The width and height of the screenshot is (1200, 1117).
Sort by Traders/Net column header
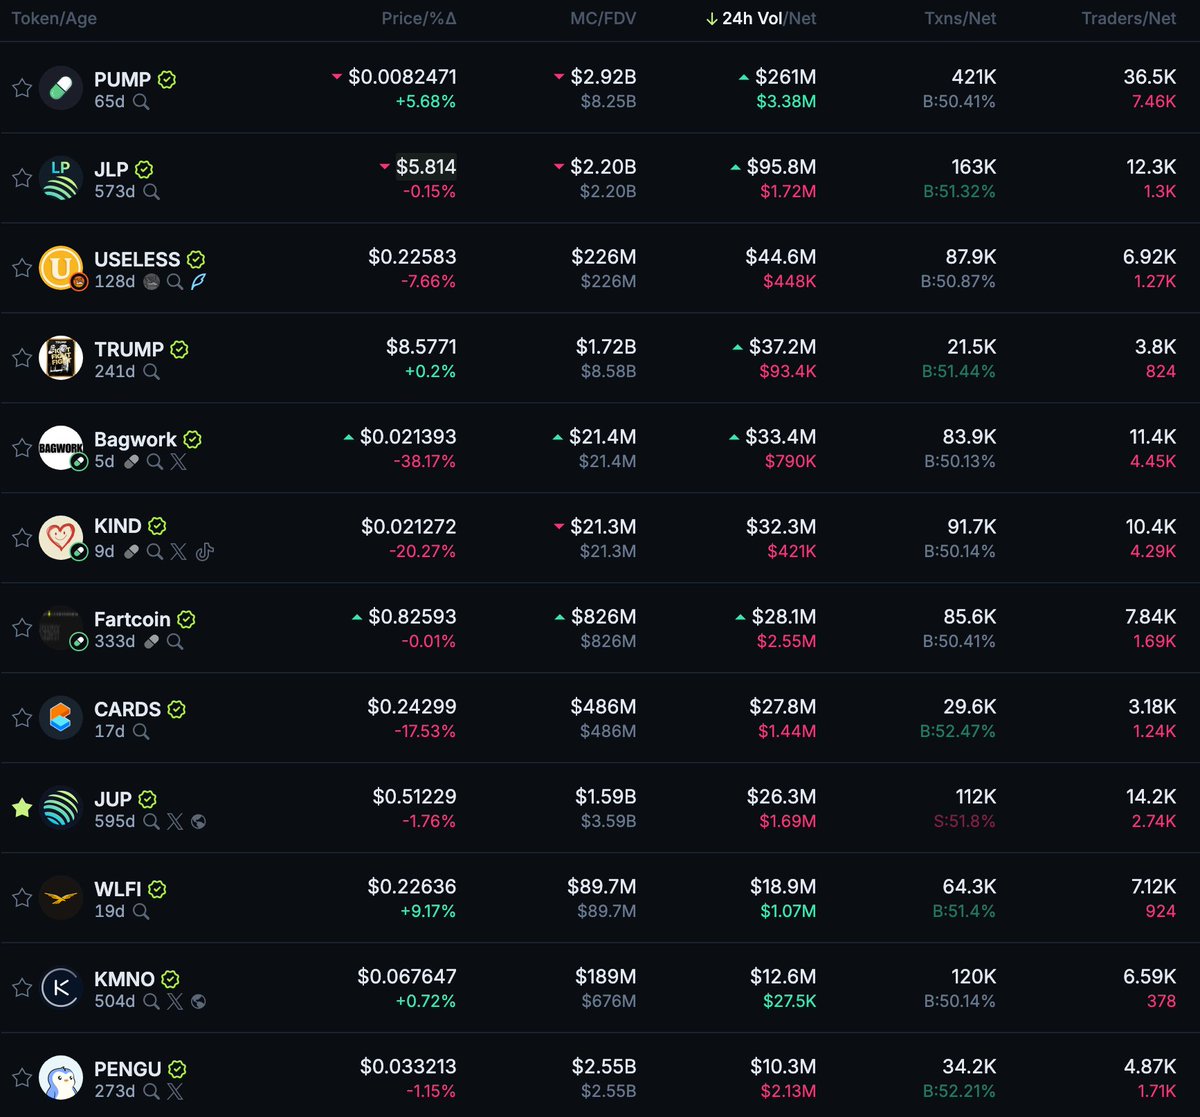coord(1129,18)
